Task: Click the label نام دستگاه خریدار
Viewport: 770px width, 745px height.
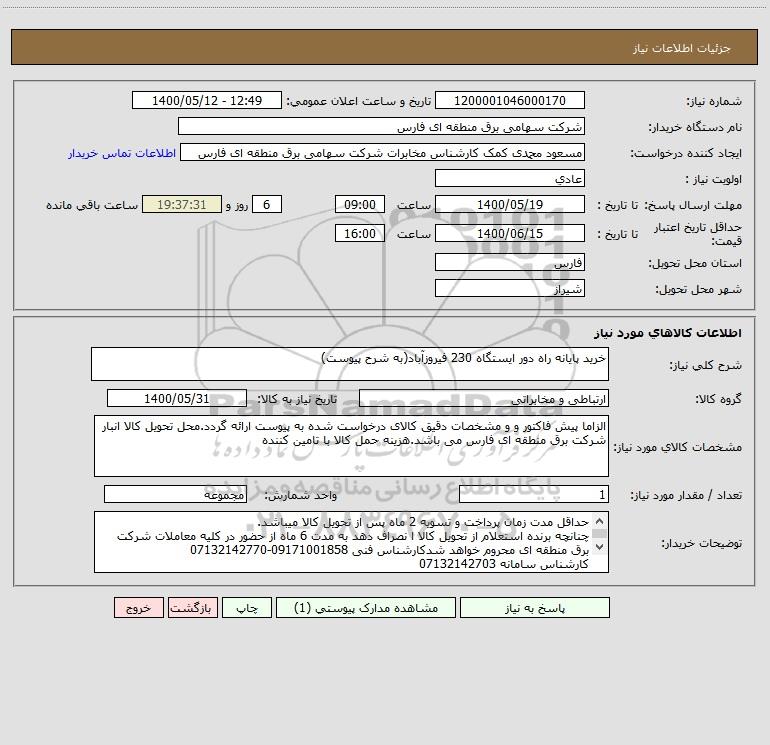Action: tap(695, 128)
